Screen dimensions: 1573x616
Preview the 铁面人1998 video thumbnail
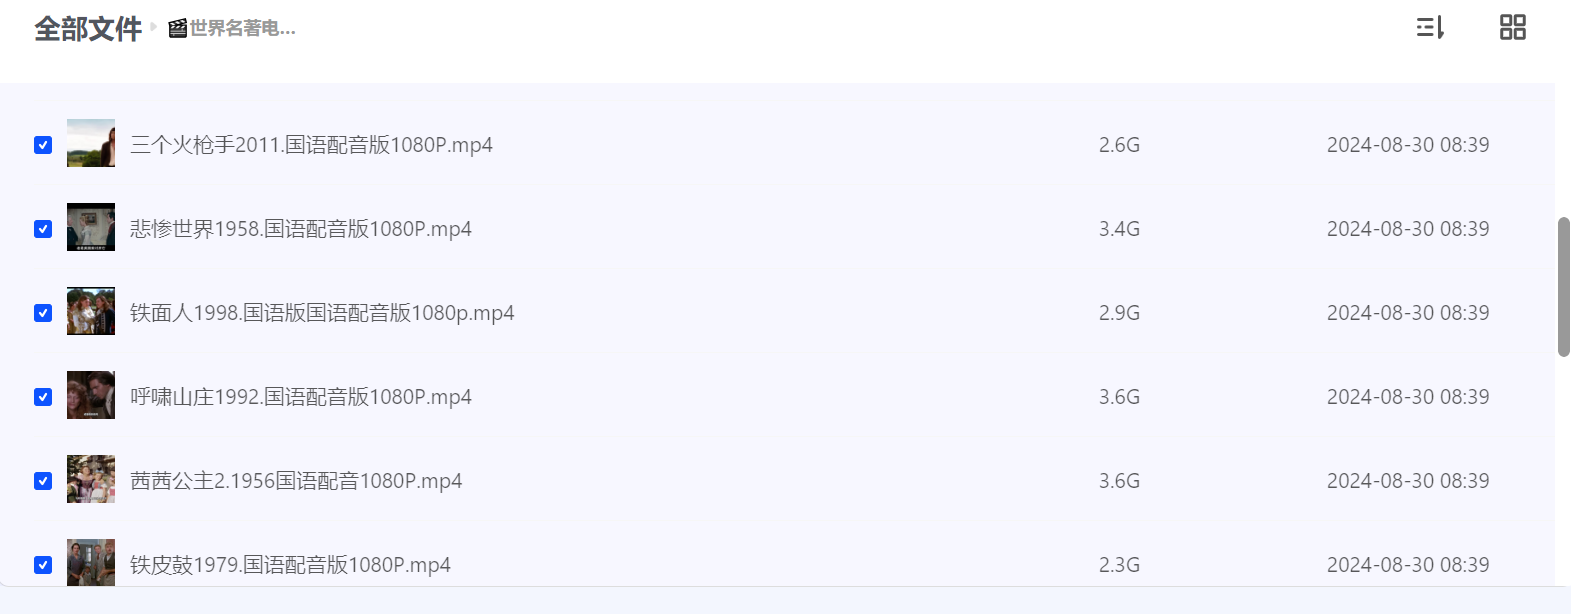[91, 311]
